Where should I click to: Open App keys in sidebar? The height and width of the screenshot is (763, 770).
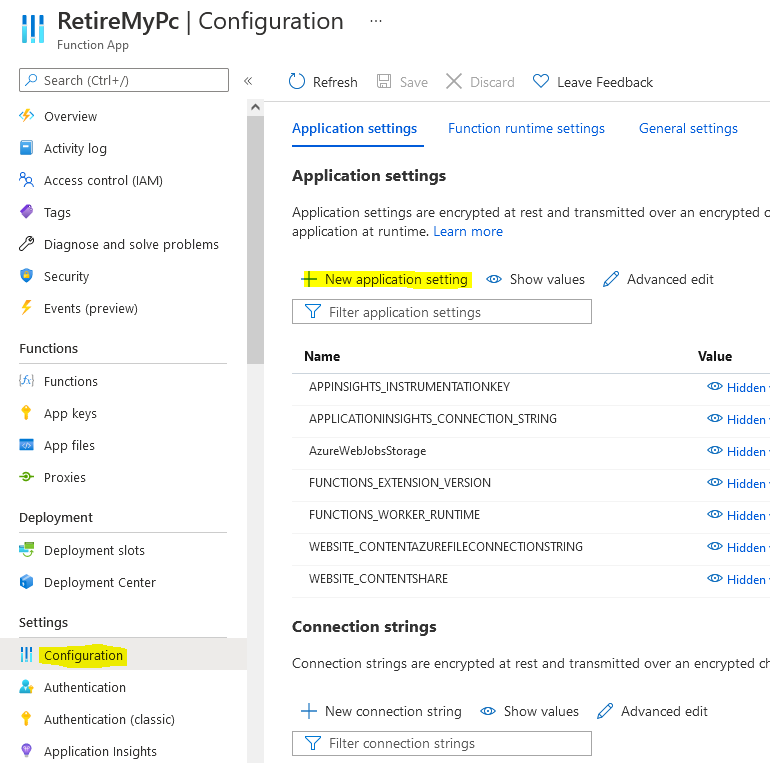click(x=70, y=413)
